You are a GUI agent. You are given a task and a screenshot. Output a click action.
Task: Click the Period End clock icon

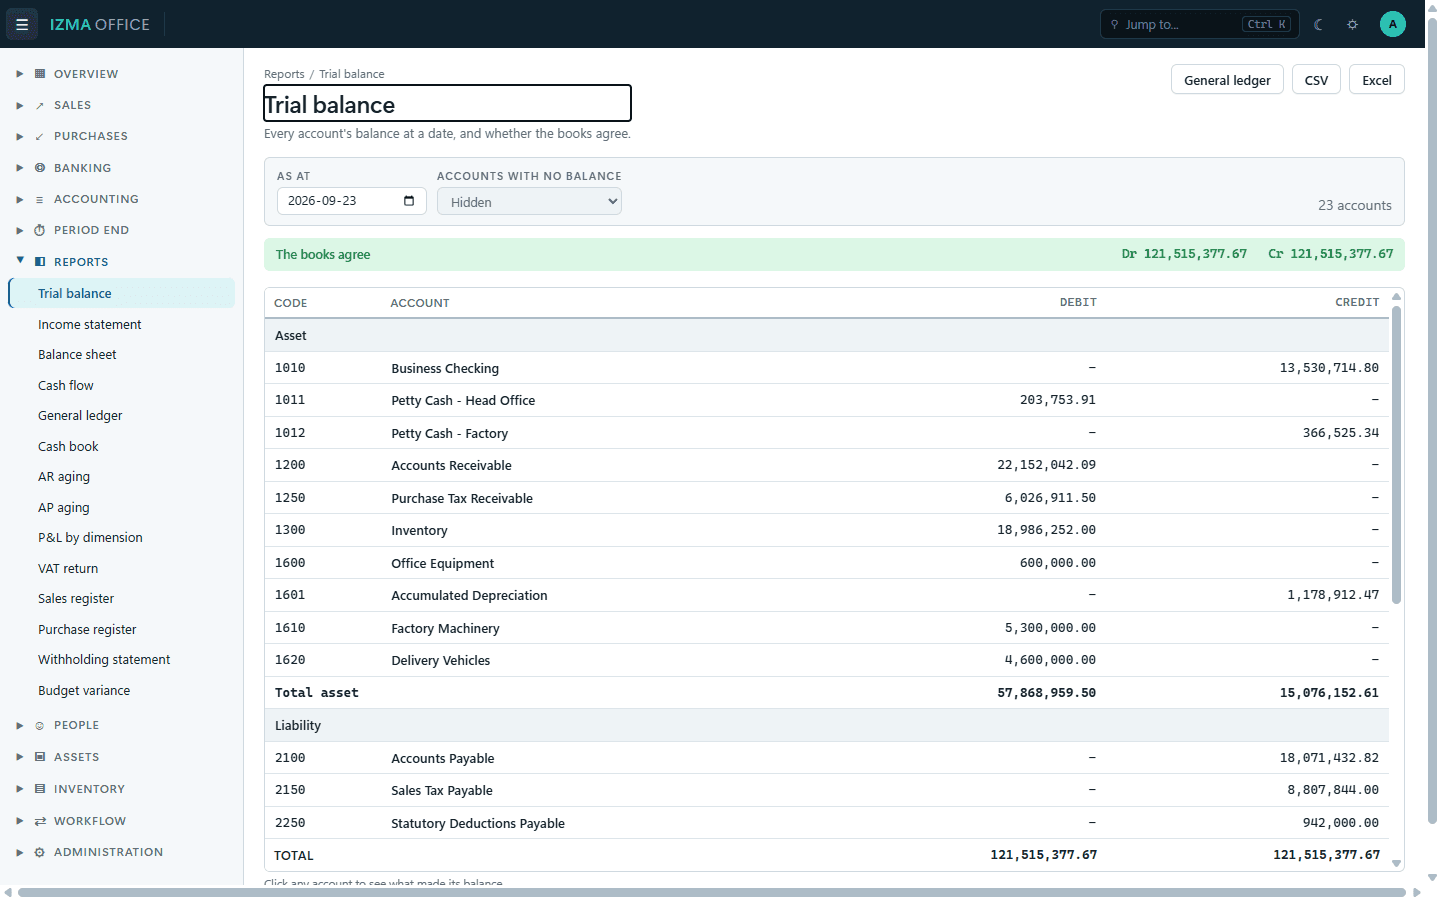coord(40,230)
